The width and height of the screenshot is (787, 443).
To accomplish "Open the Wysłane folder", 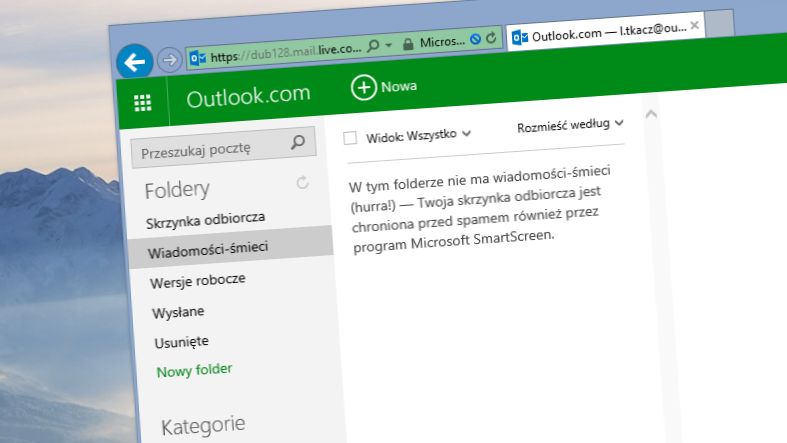I will [x=178, y=312].
